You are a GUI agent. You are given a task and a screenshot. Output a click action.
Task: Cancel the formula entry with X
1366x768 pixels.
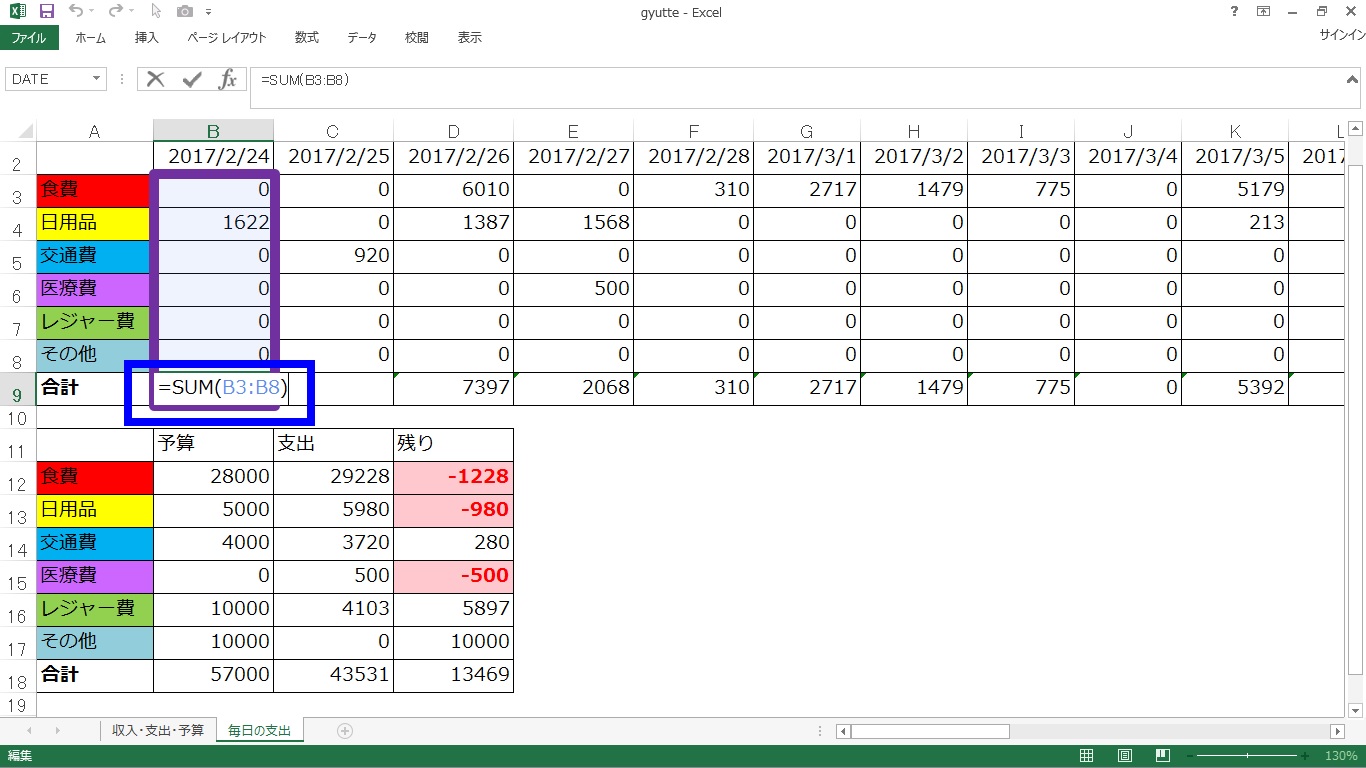[155, 79]
